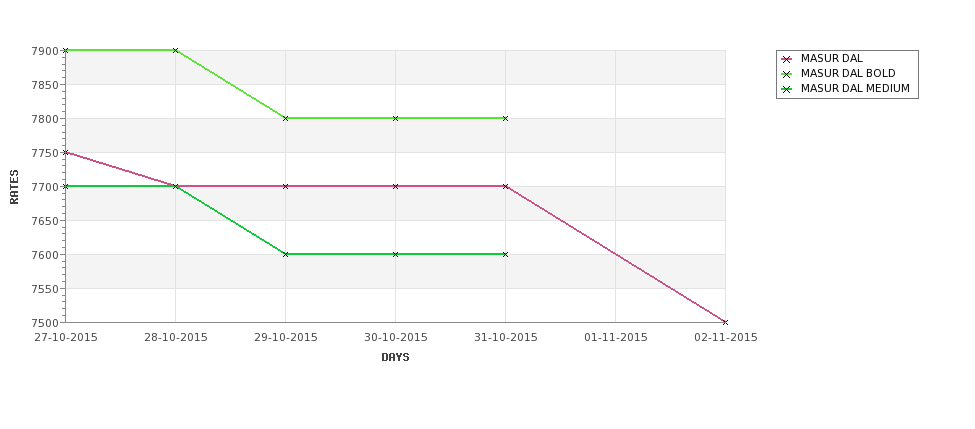Click the 01-11-2015 x-axis date label
This screenshot has width=975, height=429.
tap(616, 338)
